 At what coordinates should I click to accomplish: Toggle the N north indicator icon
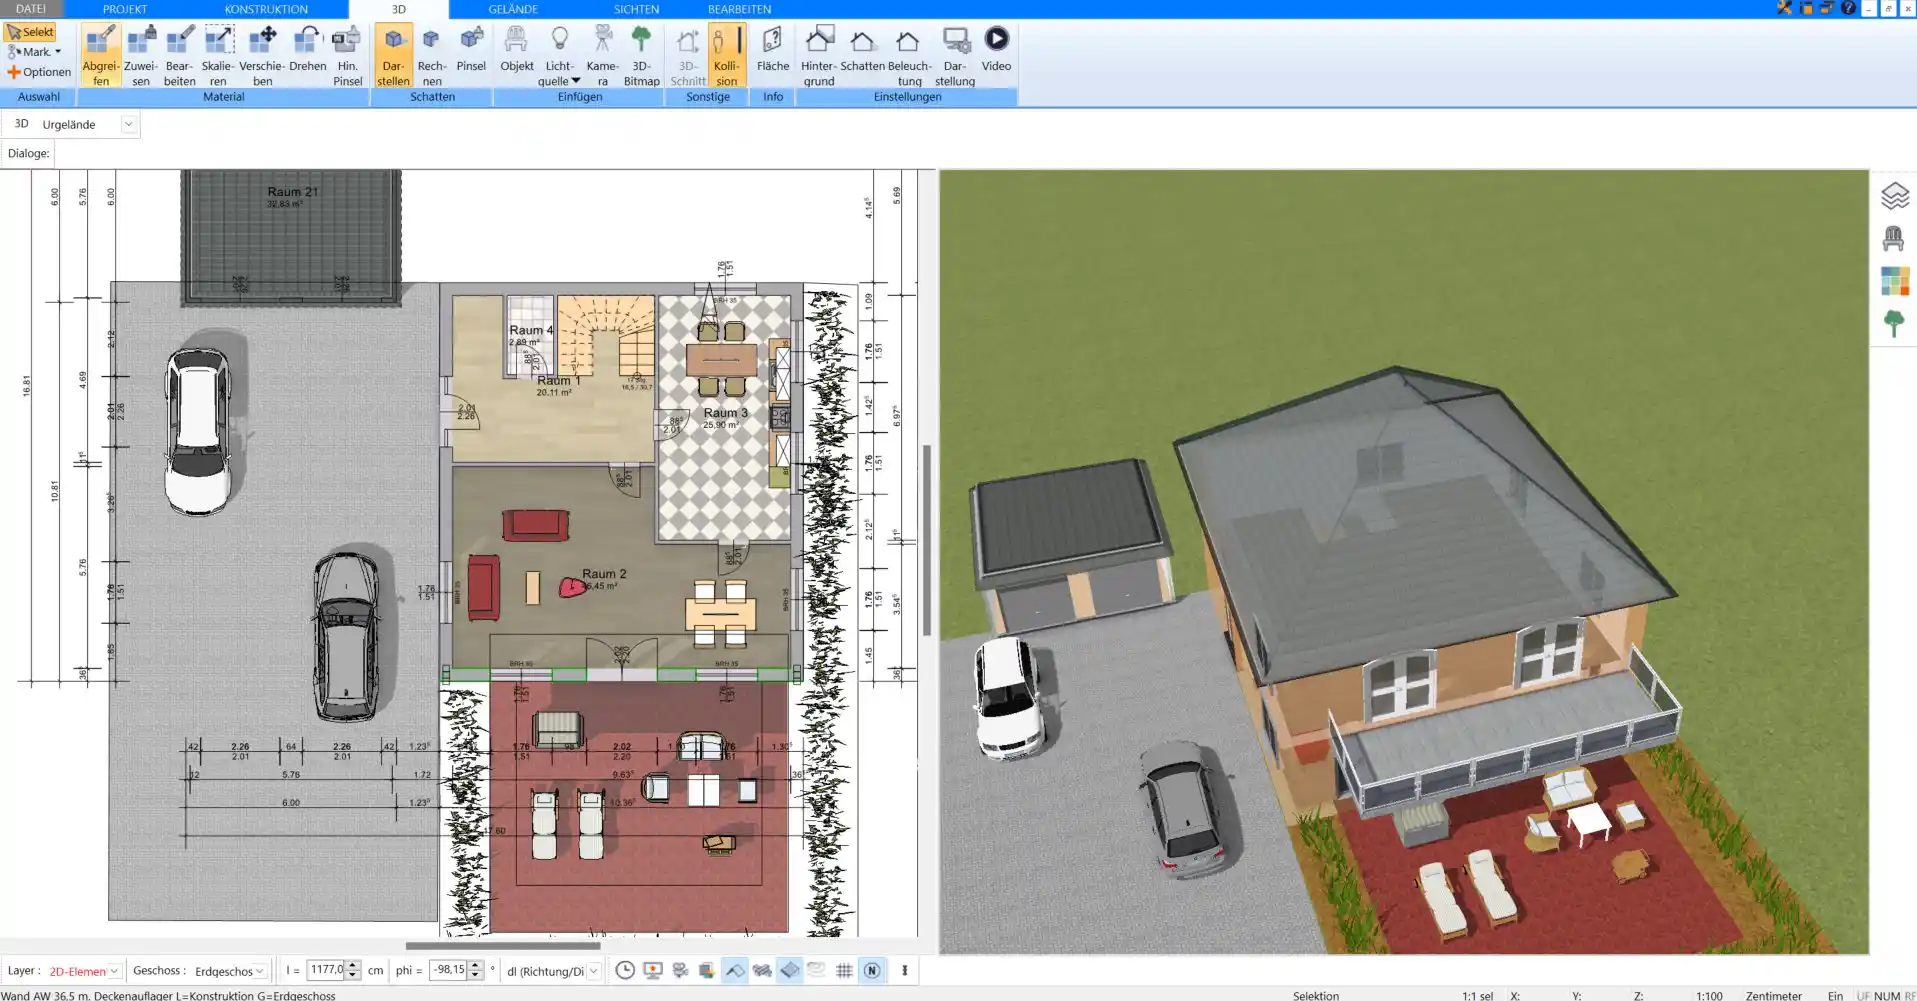[x=872, y=970]
